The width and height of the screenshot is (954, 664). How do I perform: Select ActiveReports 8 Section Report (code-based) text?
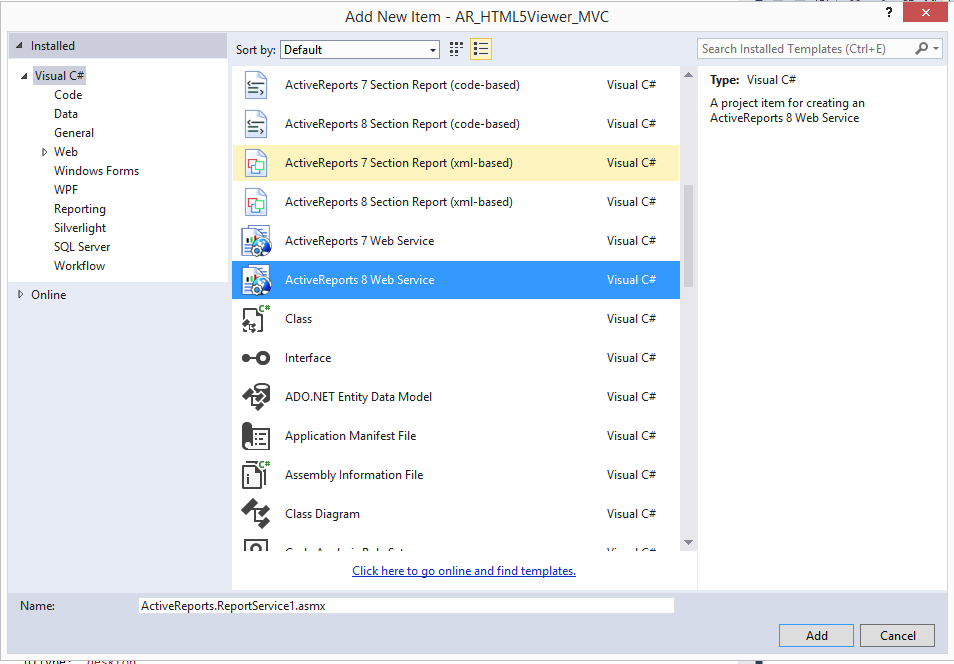(x=402, y=124)
